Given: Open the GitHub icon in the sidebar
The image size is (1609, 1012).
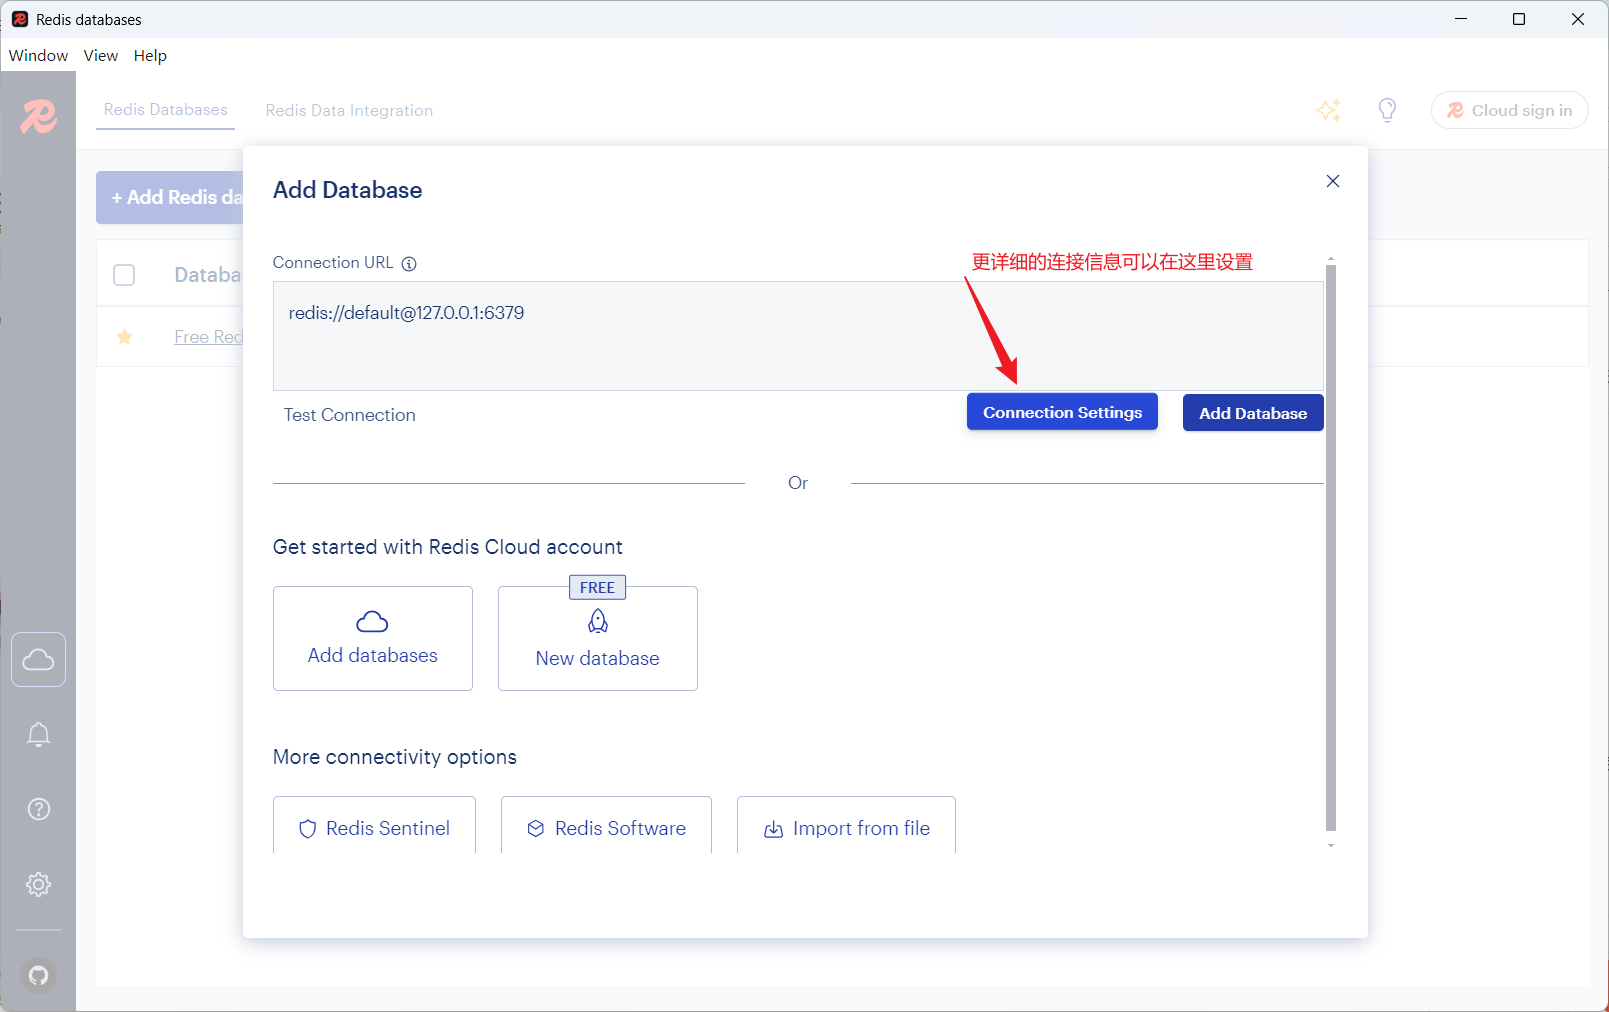Looking at the screenshot, I should tap(38, 975).
